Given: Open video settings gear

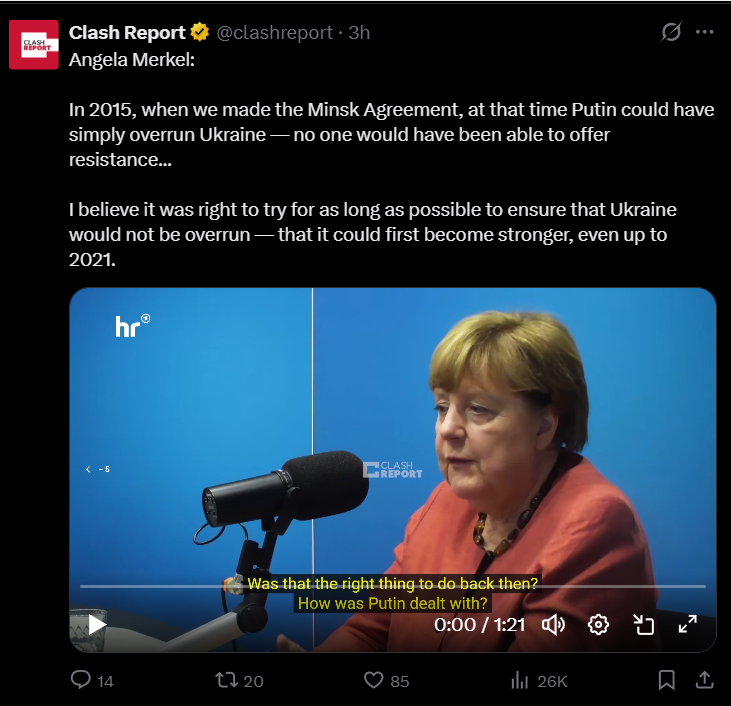Looking at the screenshot, I should coord(598,624).
